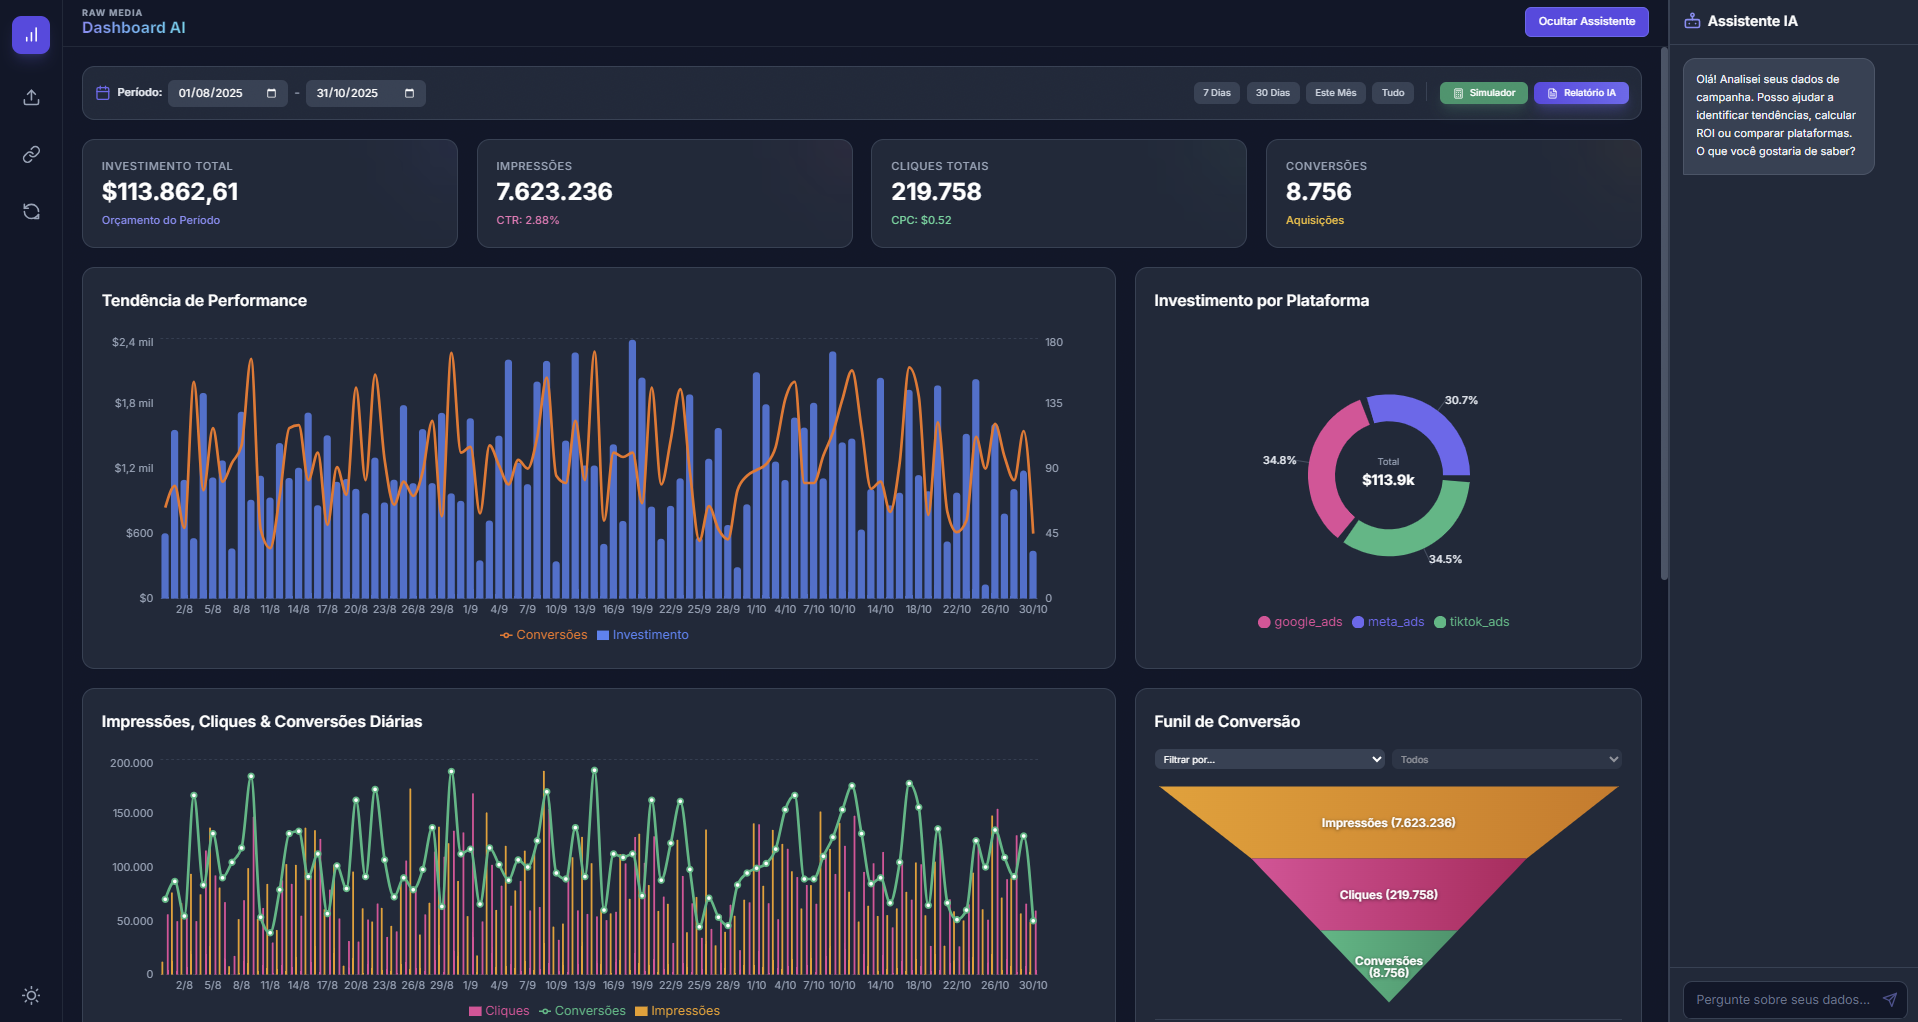Image resolution: width=1918 pixels, height=1022 pixels.
Task: Click the Assistente IA robot icon
Action: pos(1692,21)
